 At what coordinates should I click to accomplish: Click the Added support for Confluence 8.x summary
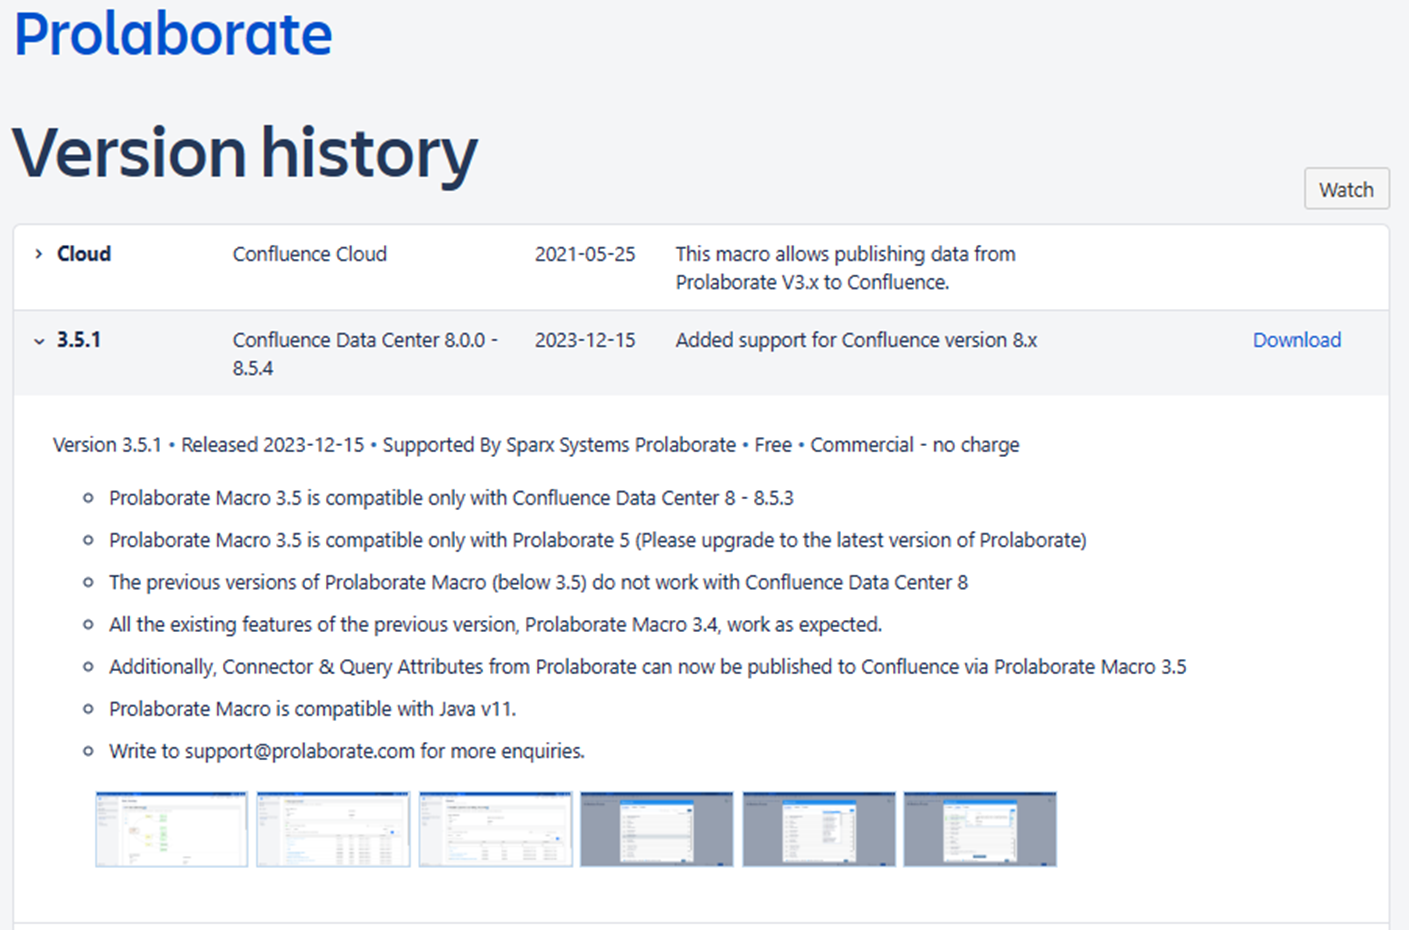coord(856,340)
